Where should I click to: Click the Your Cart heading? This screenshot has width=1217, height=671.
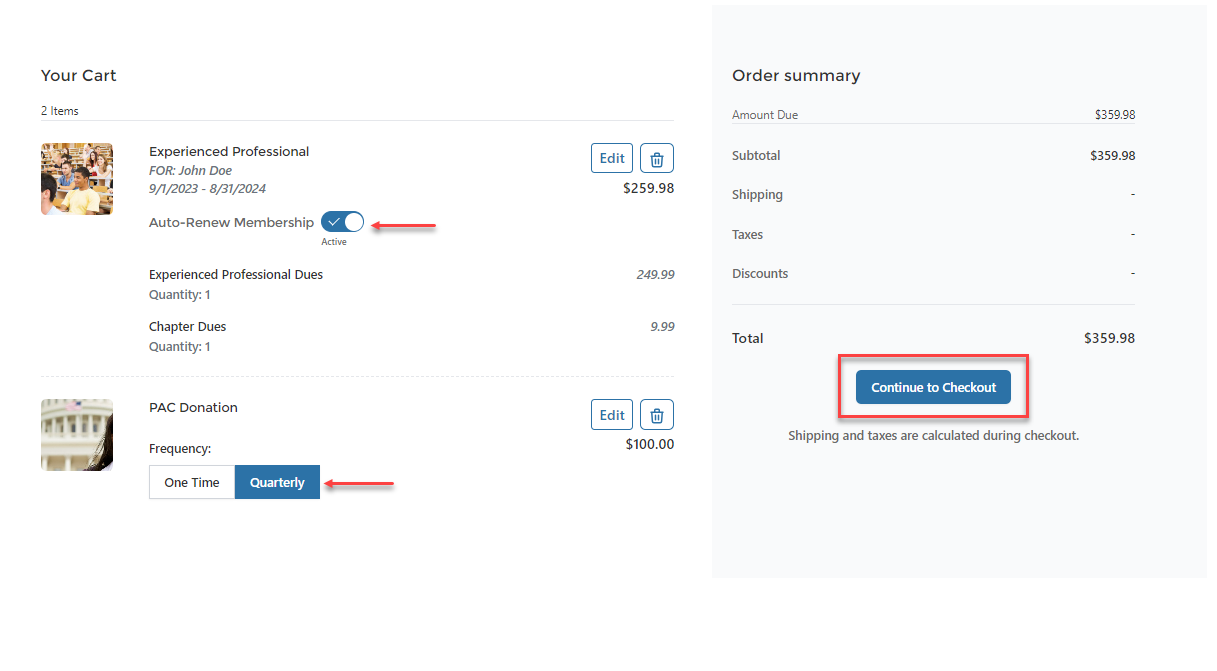[79, 76]
